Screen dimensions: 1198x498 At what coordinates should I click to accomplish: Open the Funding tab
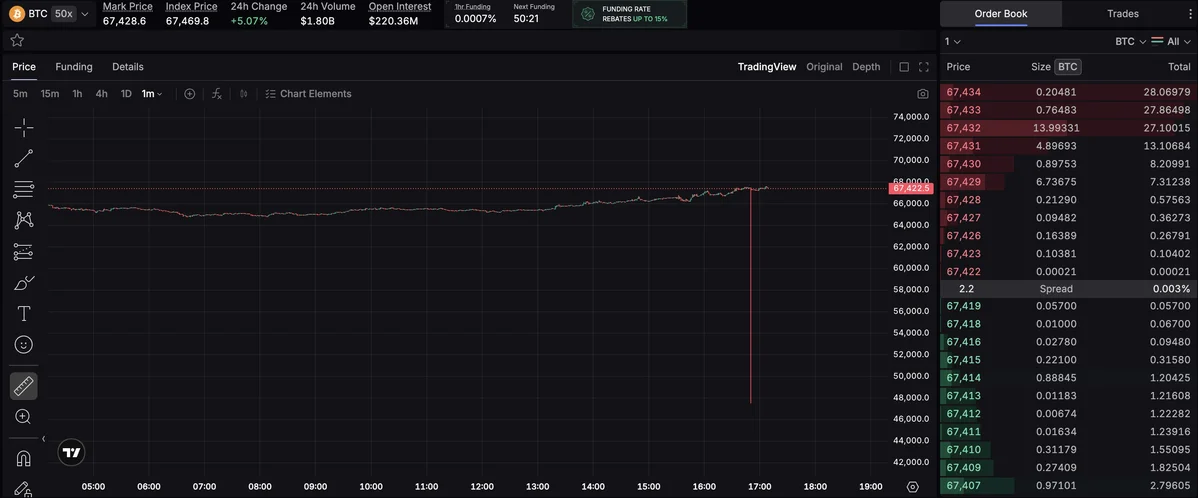point(74,67)
